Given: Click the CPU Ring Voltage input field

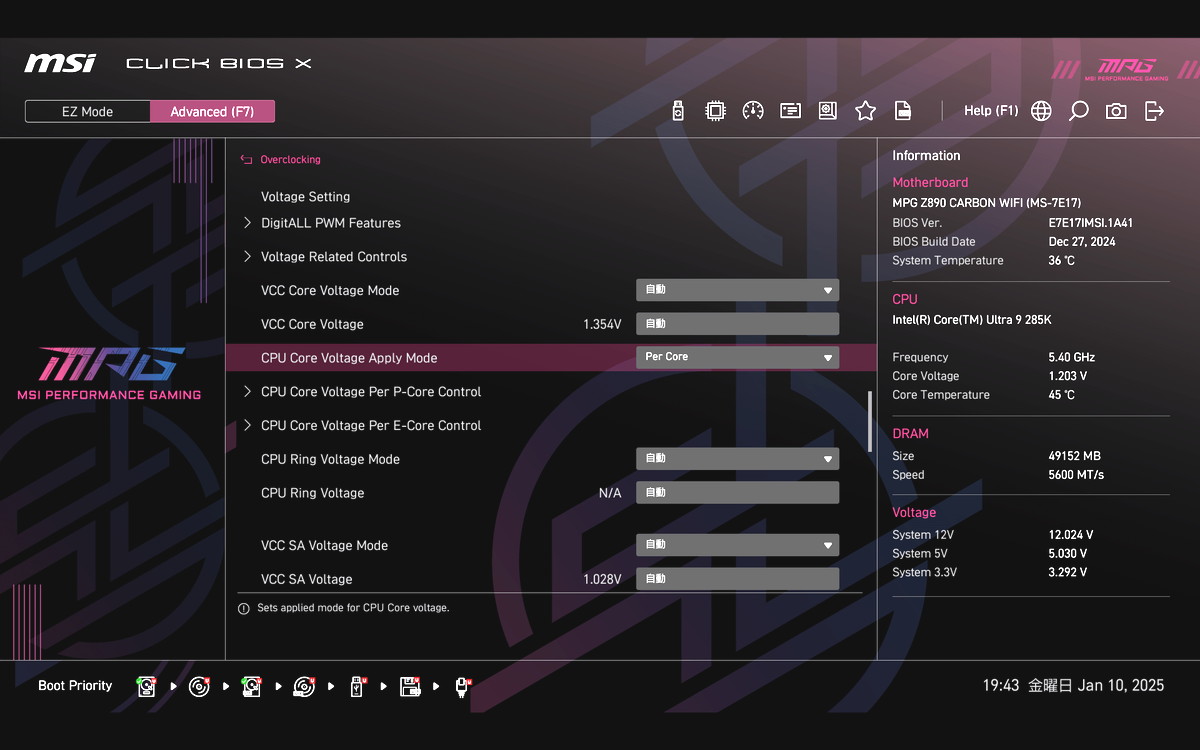Looking at the screenshot, I should (x=738, y=493).
